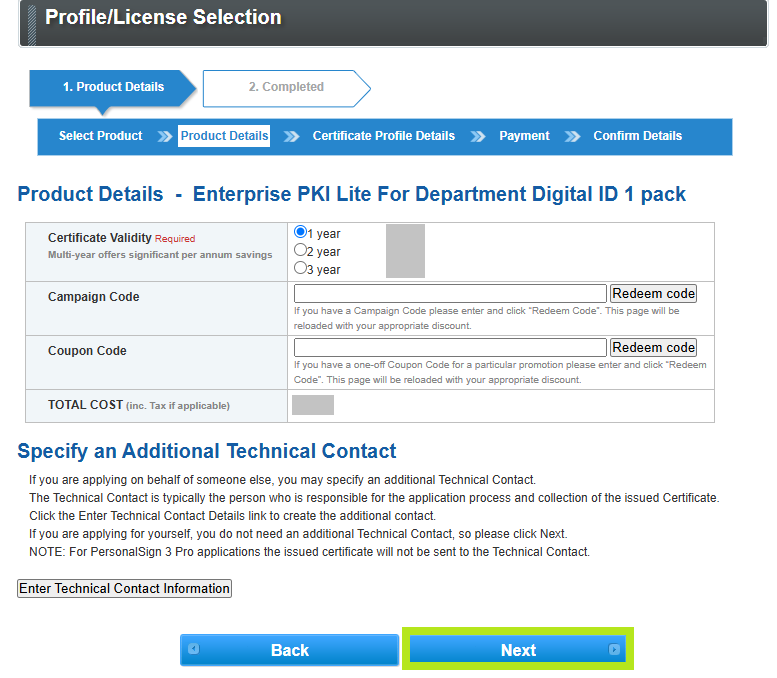Open the '1. Product Details' step tab
Viewport: 777px width, 678px height.
pyautogui.click(x=112, y=87)
